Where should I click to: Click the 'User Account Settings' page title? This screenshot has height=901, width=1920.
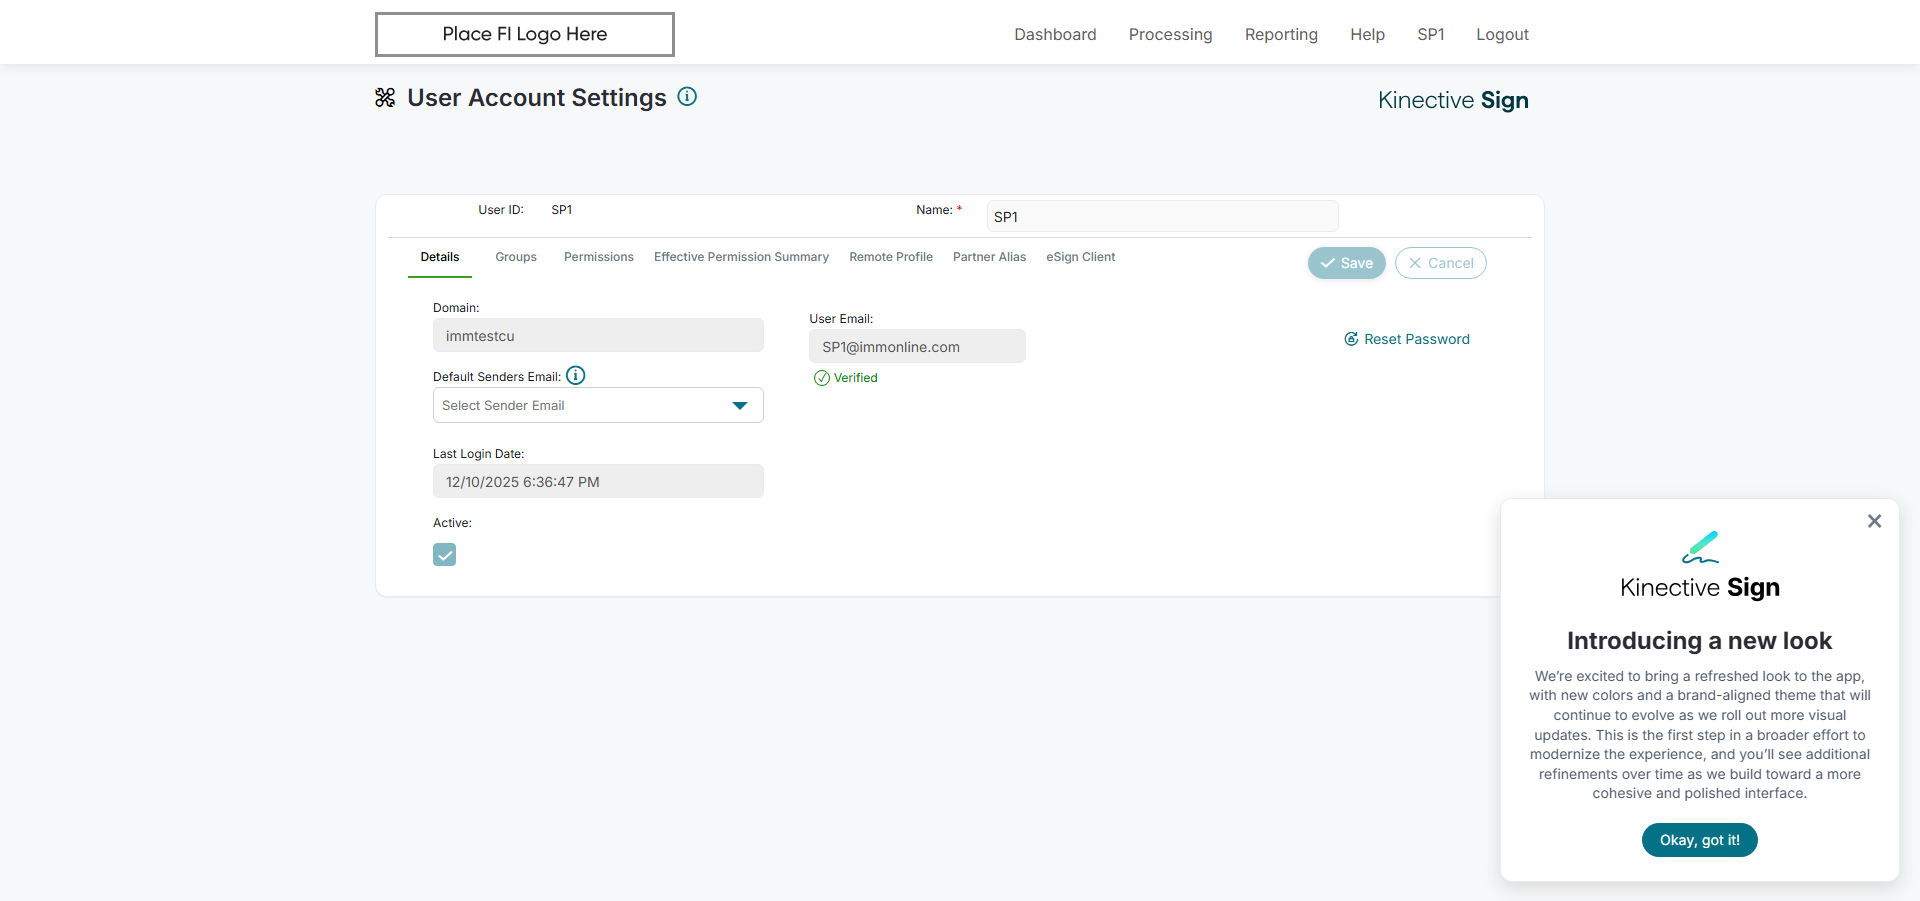(537, 98)
